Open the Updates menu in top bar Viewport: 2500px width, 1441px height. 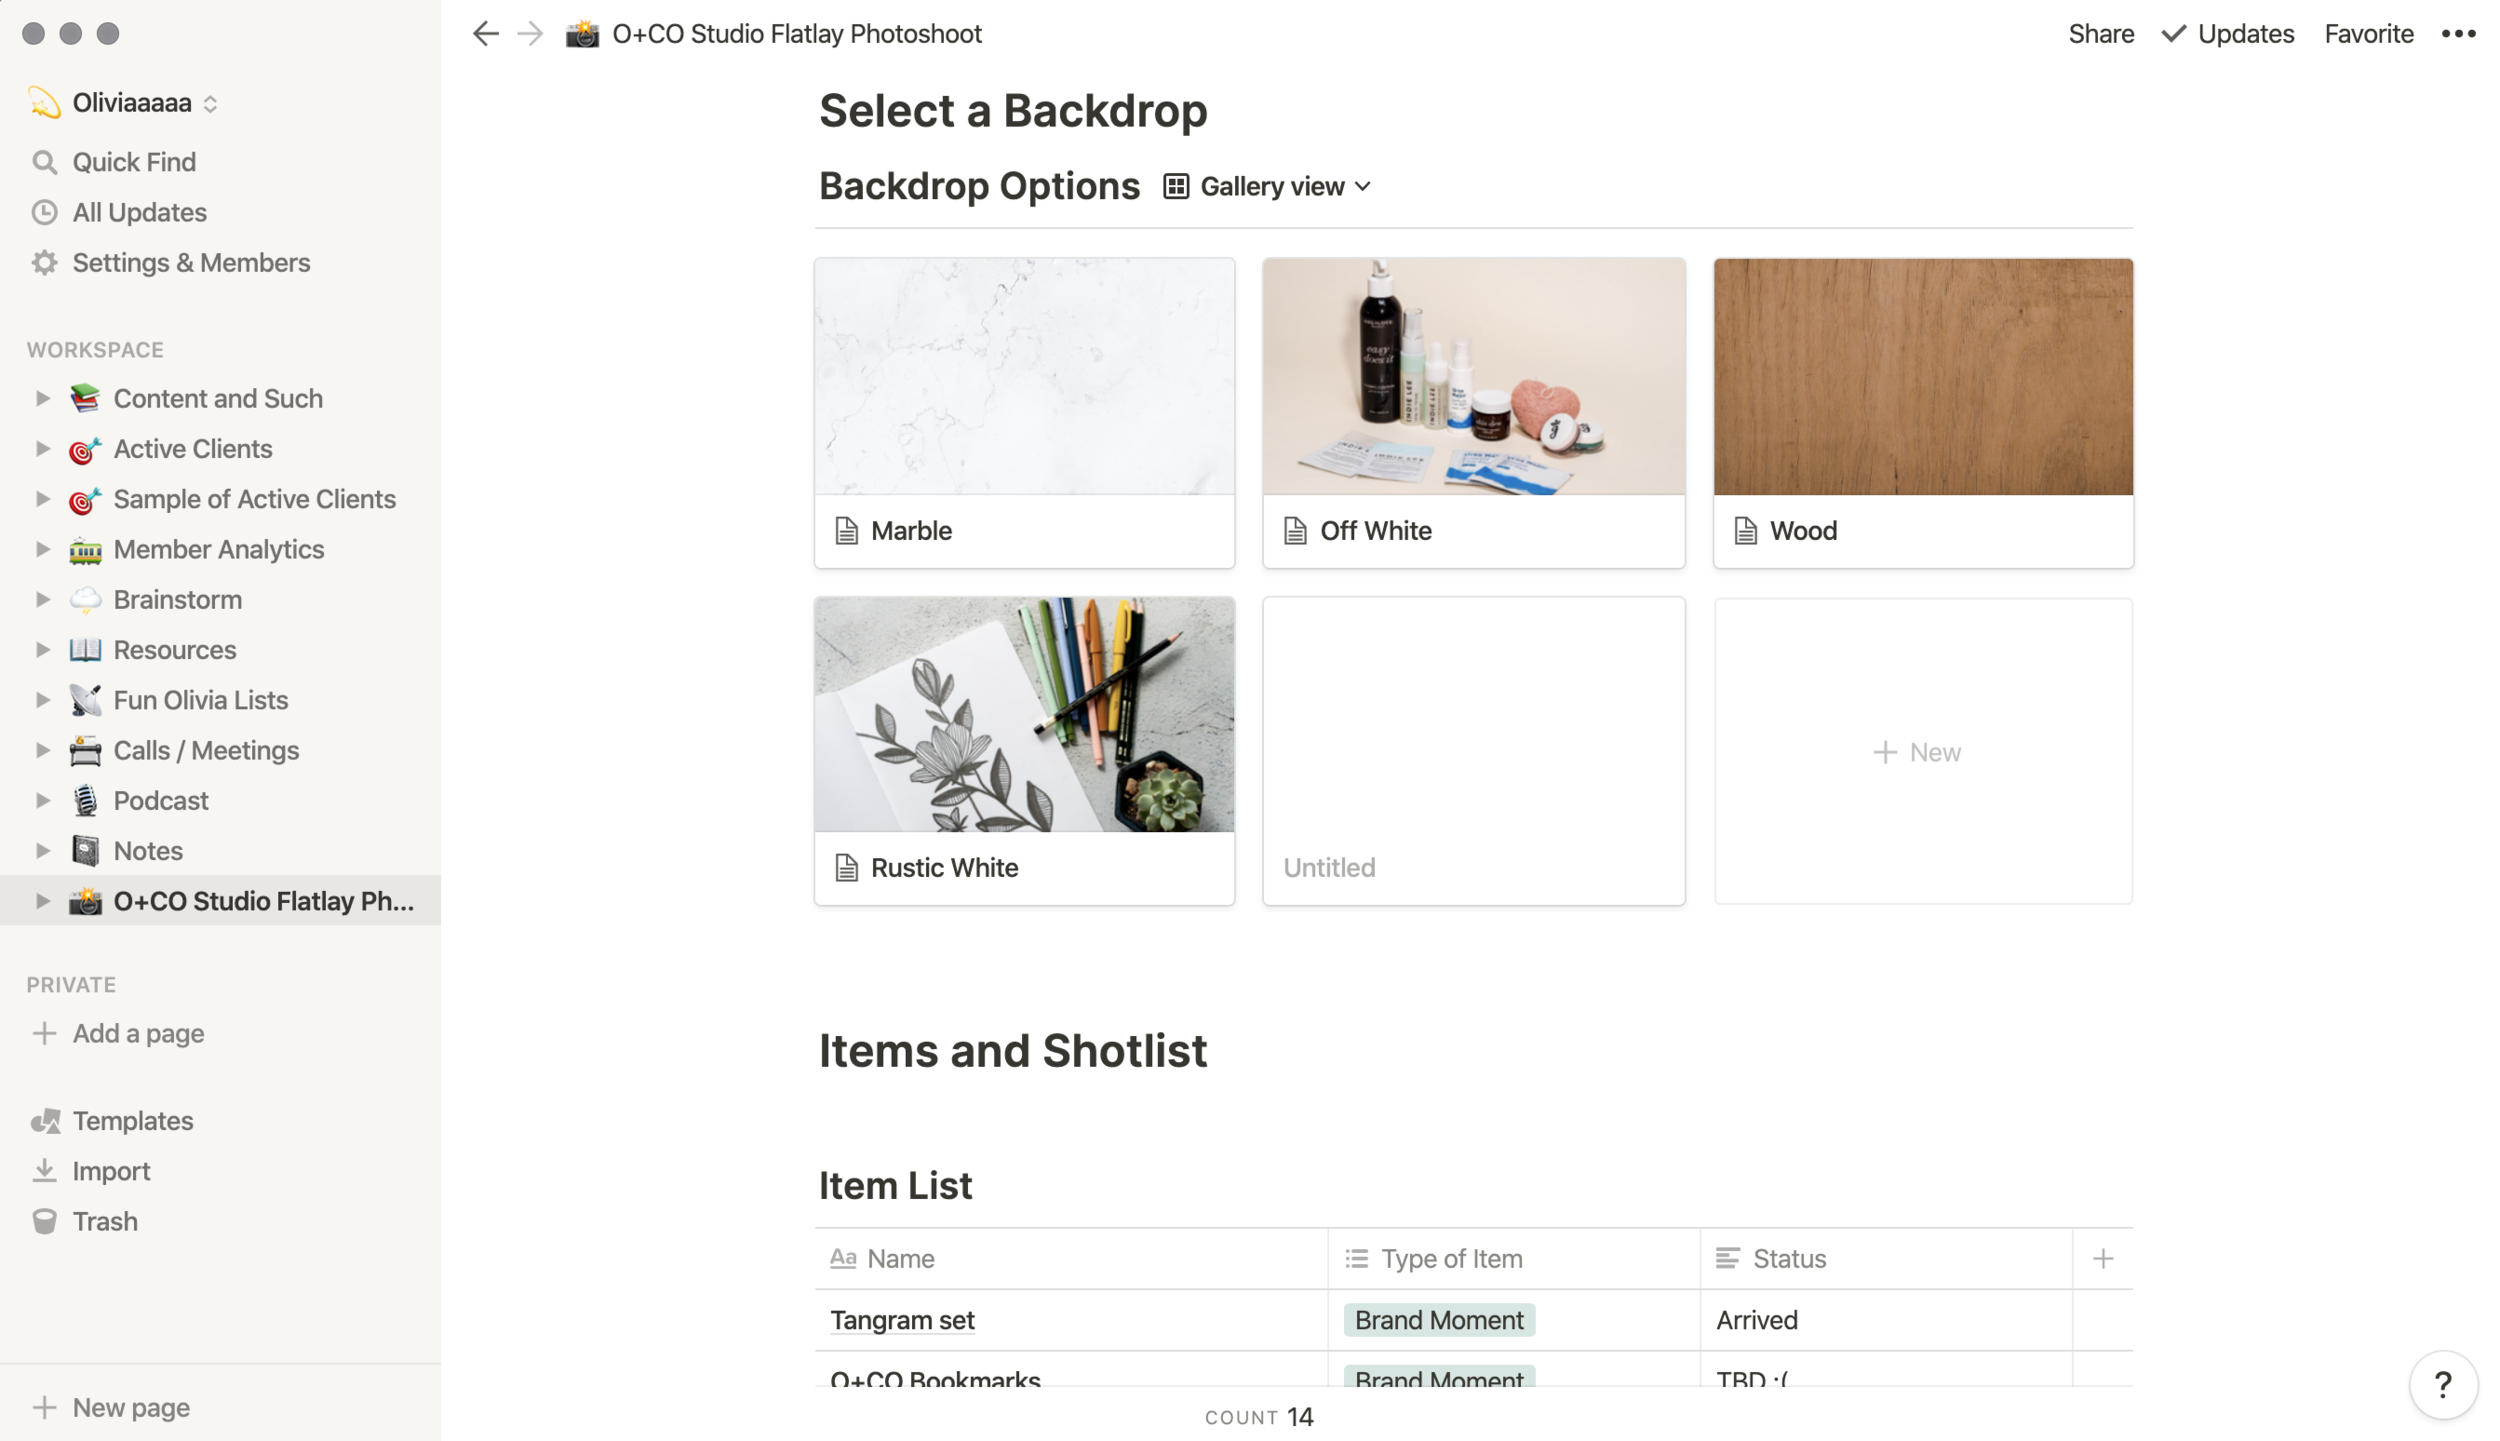[2227, 34]
